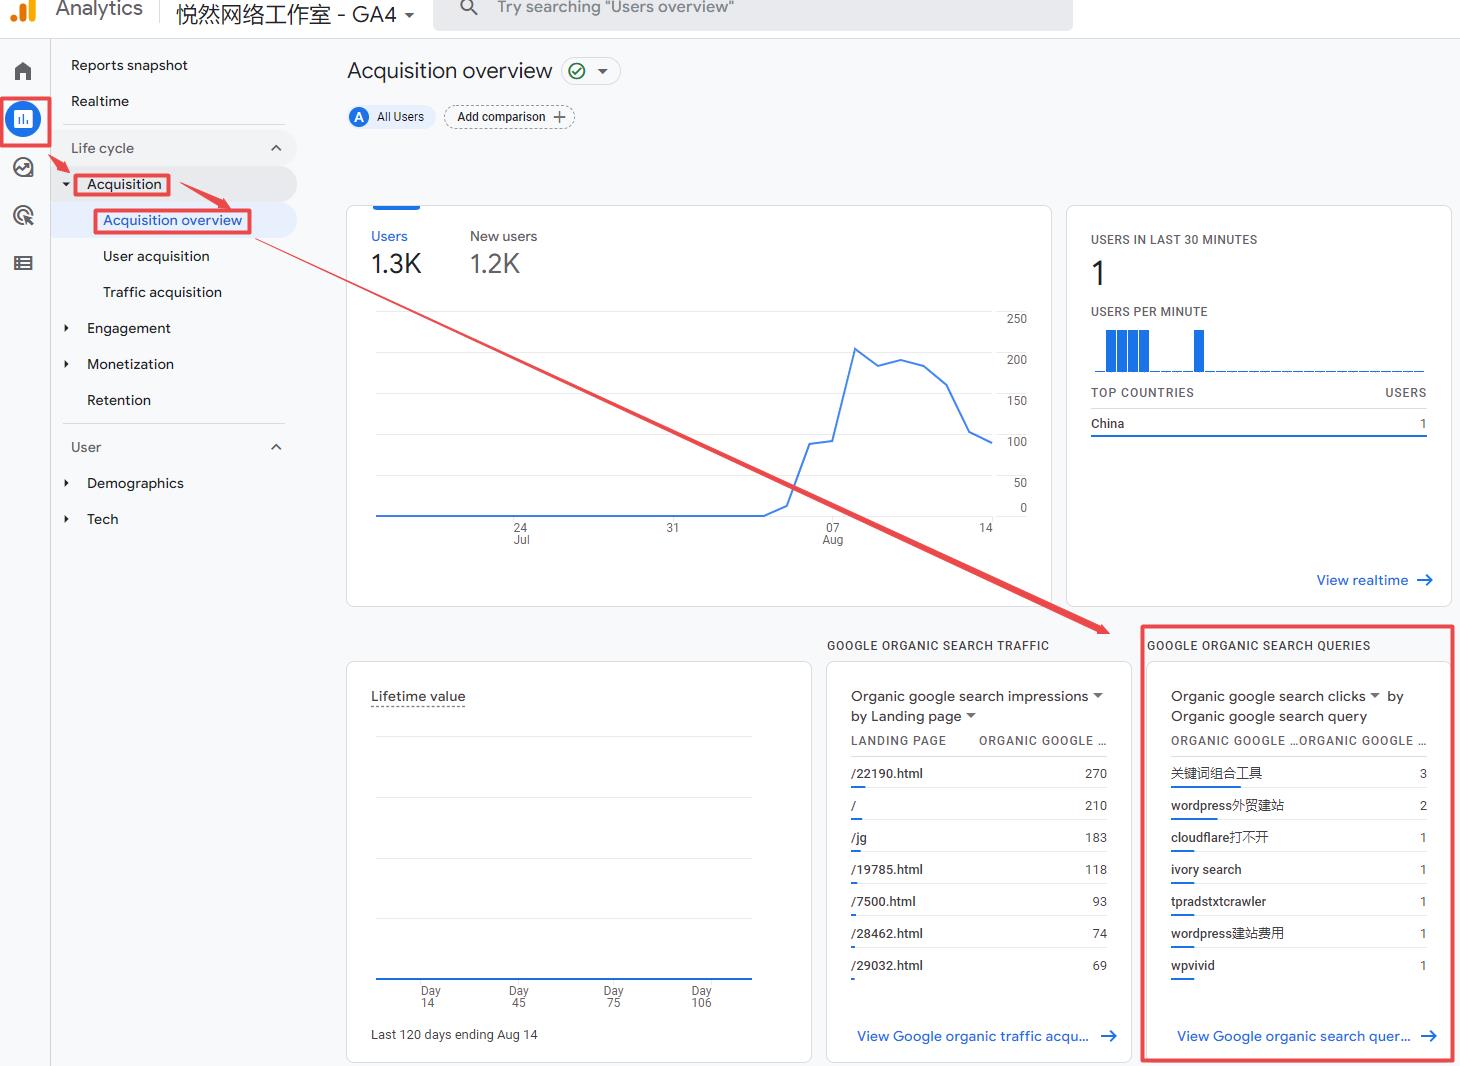Viewport: 1460px width, 1066px height.
Task: Click View realtime link
Action: point(1362,580)
